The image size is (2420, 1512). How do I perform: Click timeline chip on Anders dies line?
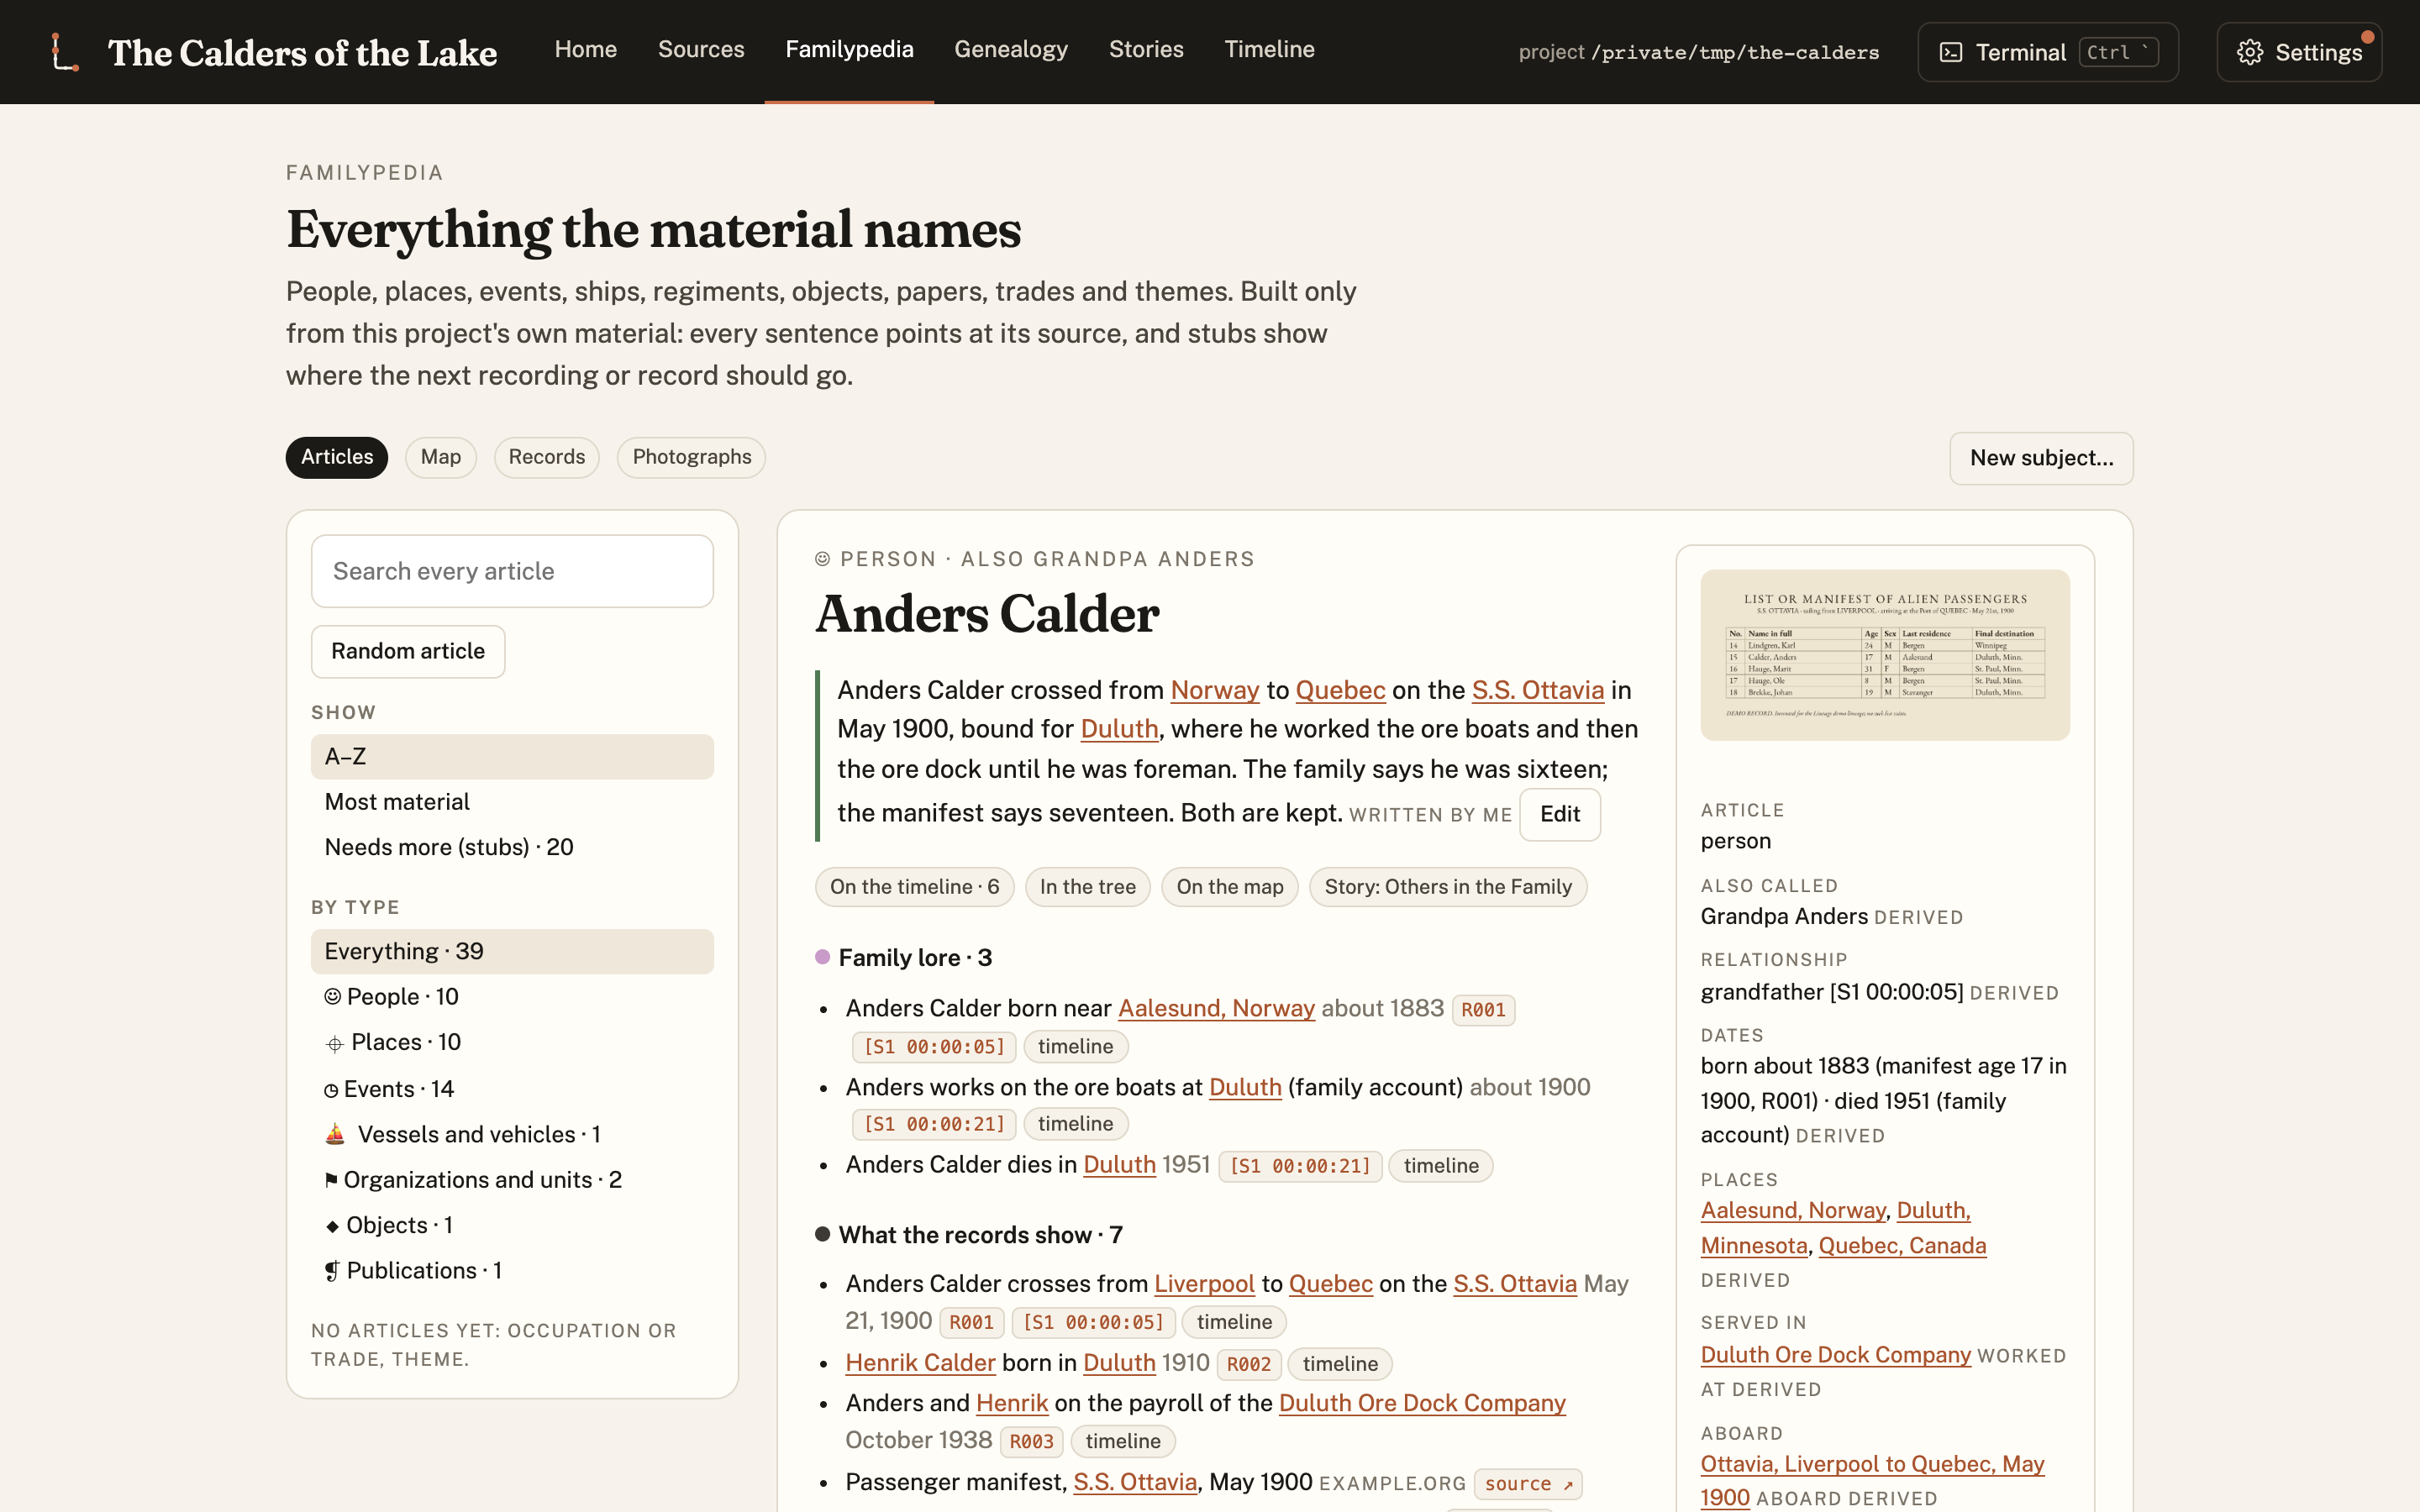[x=1440, y=1166]
